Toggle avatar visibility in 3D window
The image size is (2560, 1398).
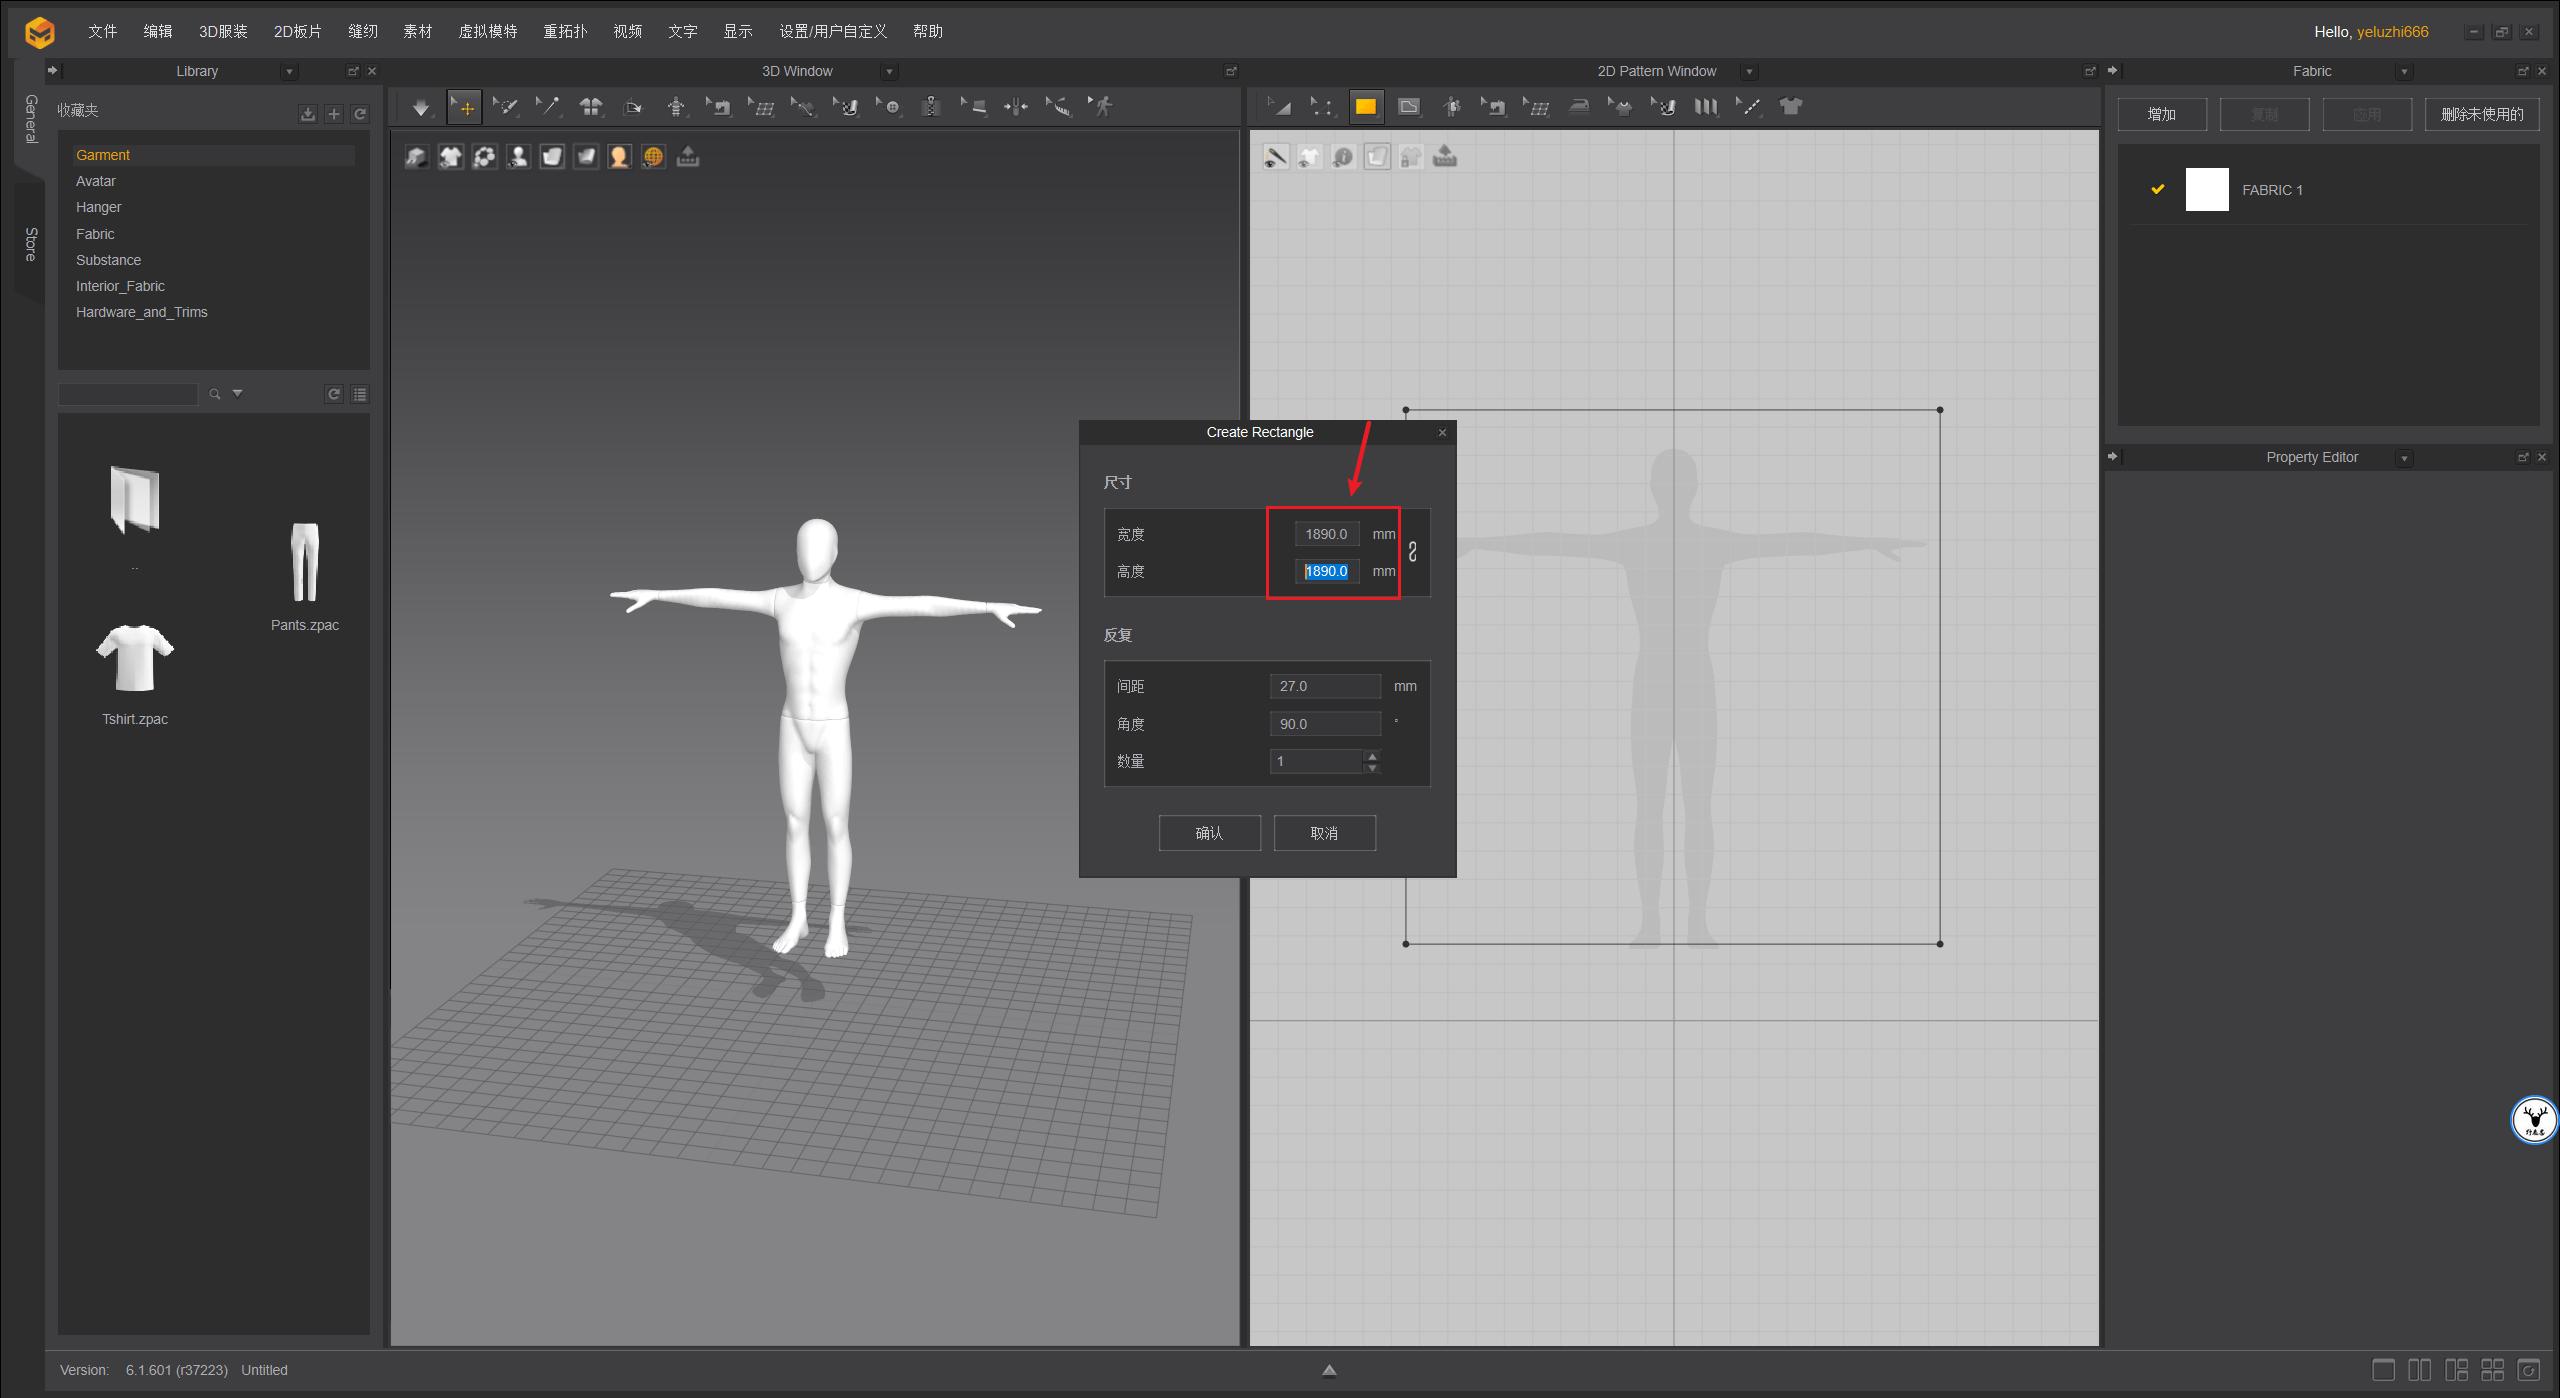coord(518,157)
